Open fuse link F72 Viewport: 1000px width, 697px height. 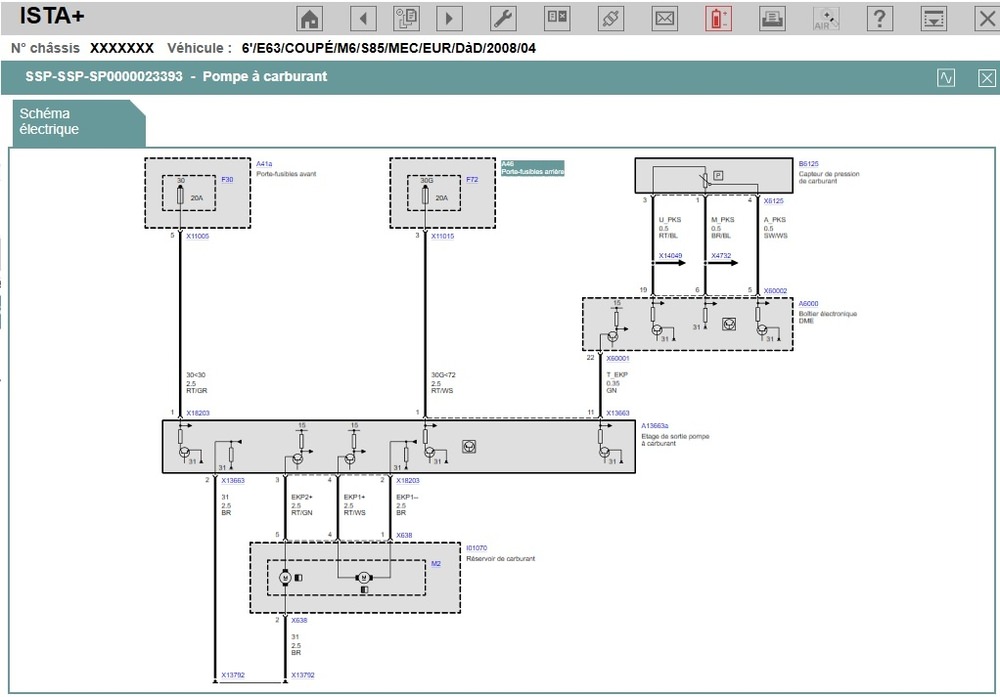pos(472,180)
